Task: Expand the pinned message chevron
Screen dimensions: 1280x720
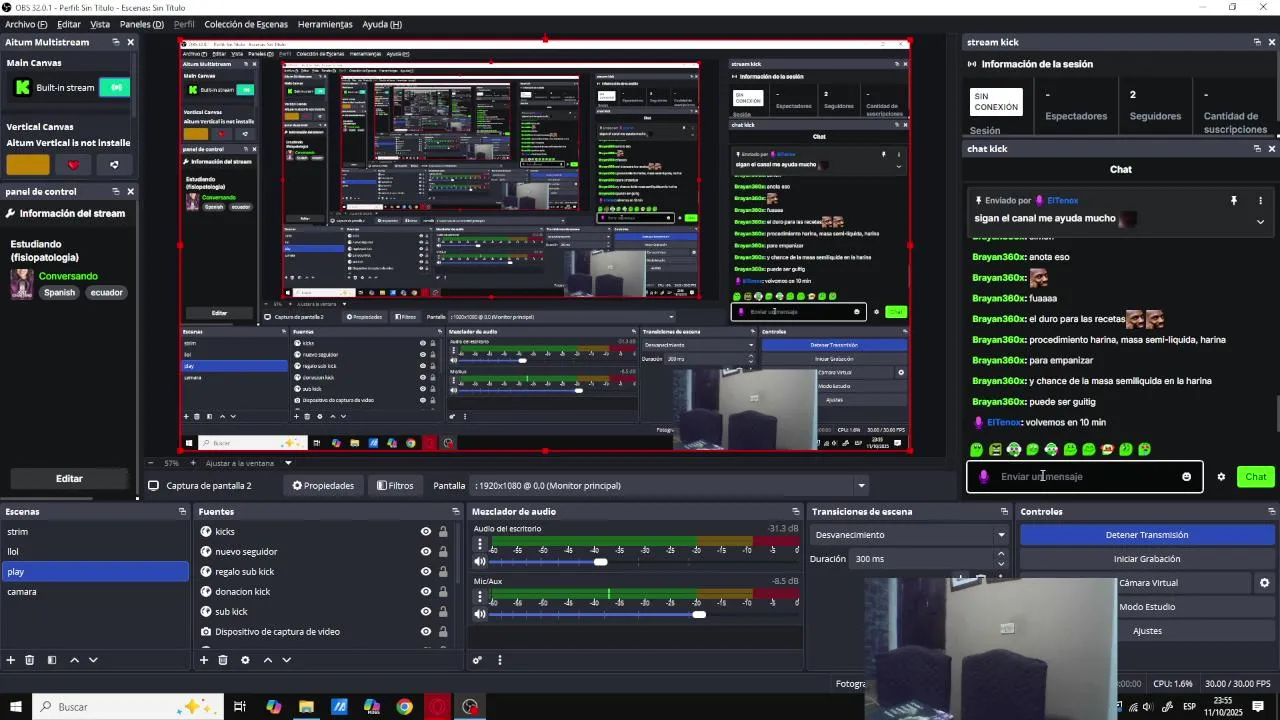Action: click(1260, 222)
